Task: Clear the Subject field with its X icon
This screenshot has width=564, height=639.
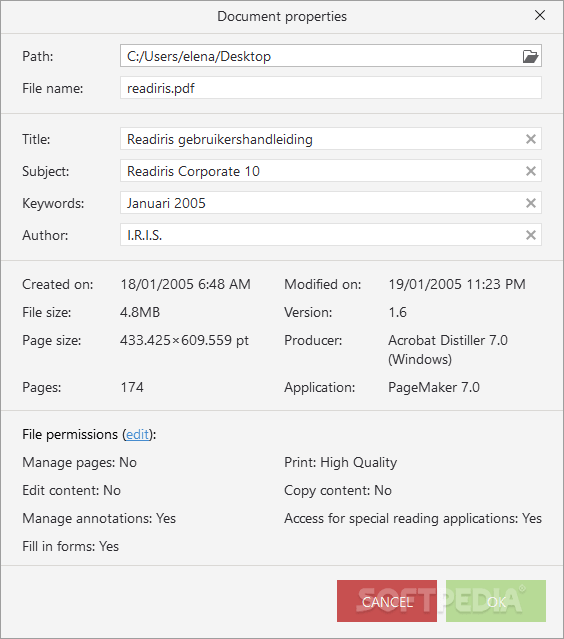Action: [531, 171]
